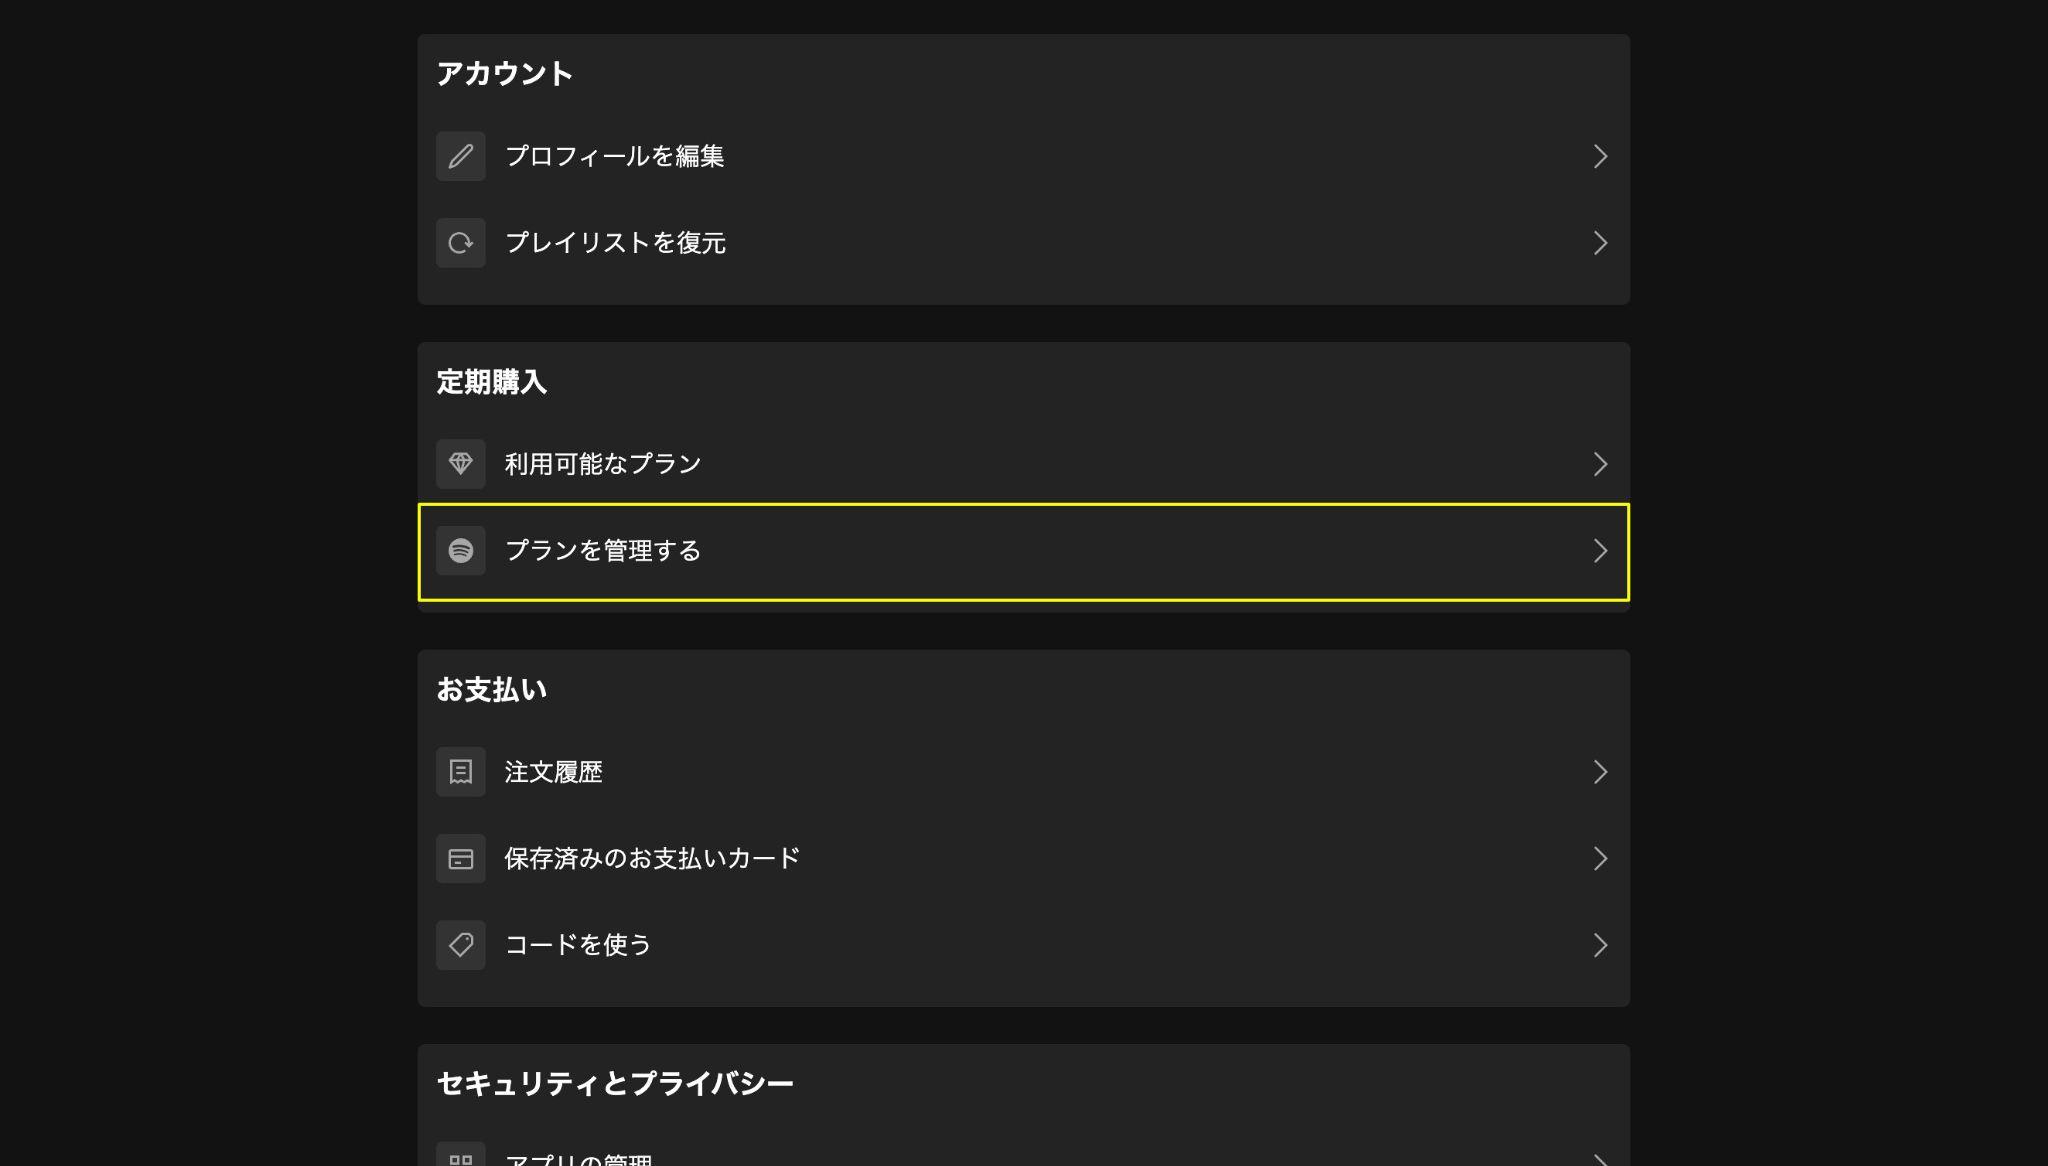Click the grid icon for アプリの管理
Screen dimensions: 2048x1166
pos(460,1156)
